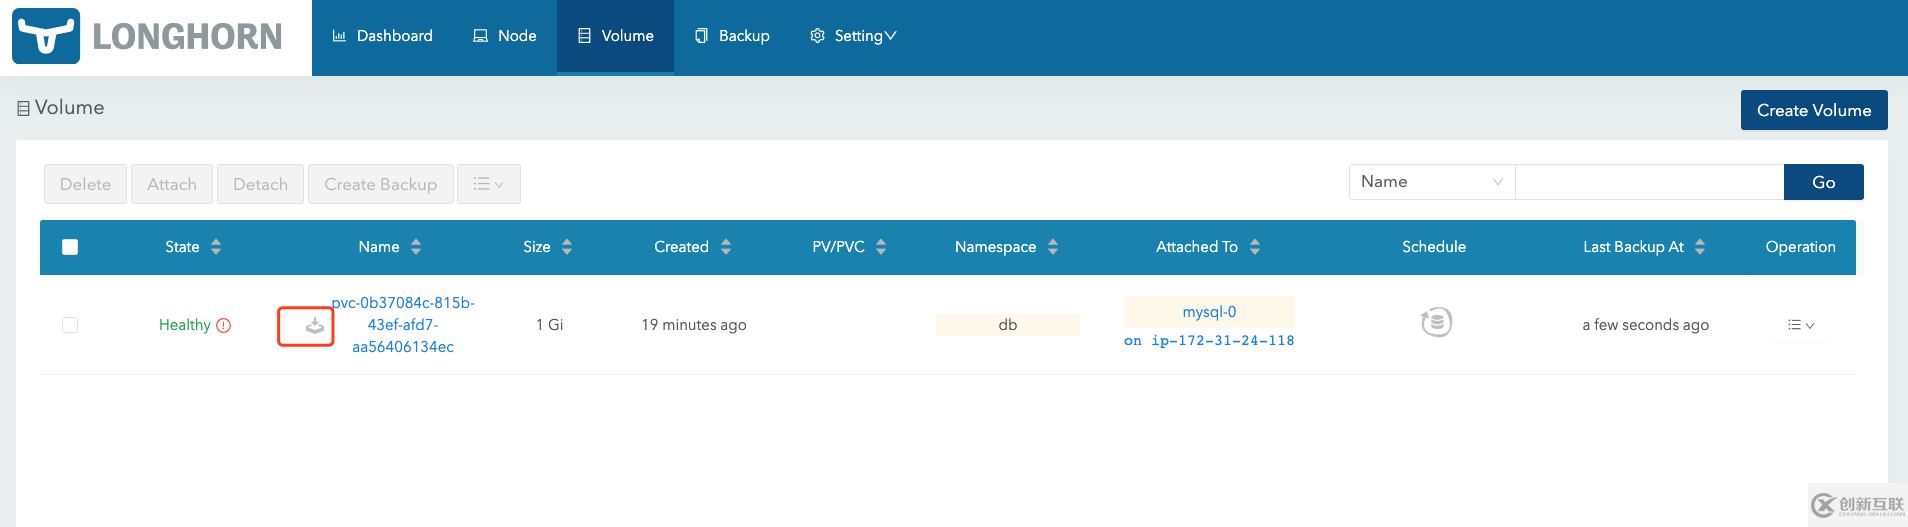Screen dimensions: 1908x527
Task: Click the Healthy state warning info icon
Action: point(224,325)
